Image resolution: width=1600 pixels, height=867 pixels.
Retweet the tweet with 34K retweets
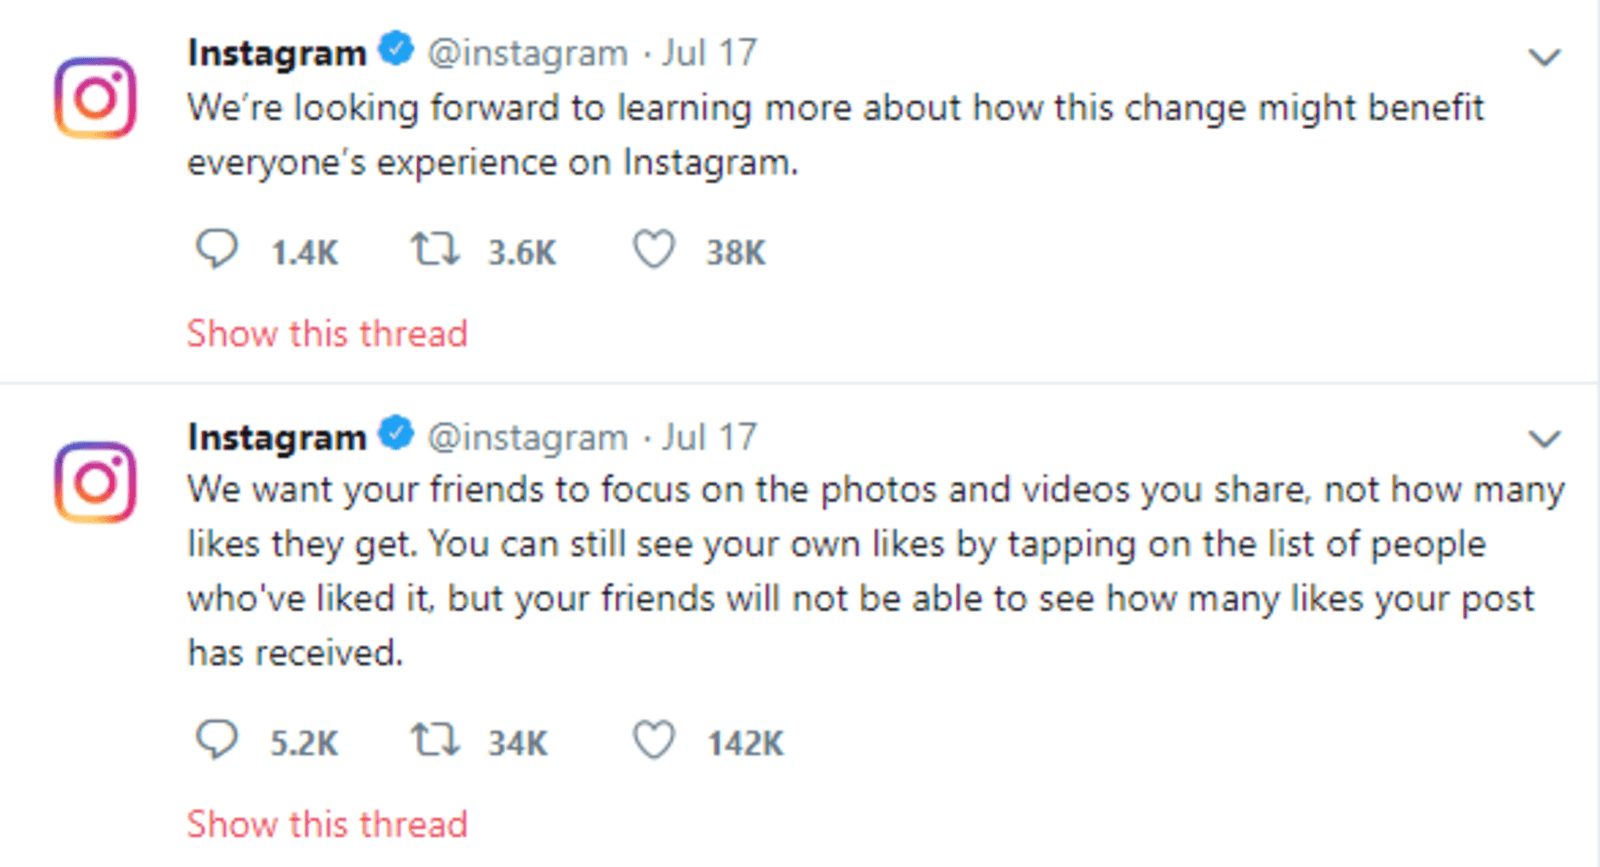(435, 740)
